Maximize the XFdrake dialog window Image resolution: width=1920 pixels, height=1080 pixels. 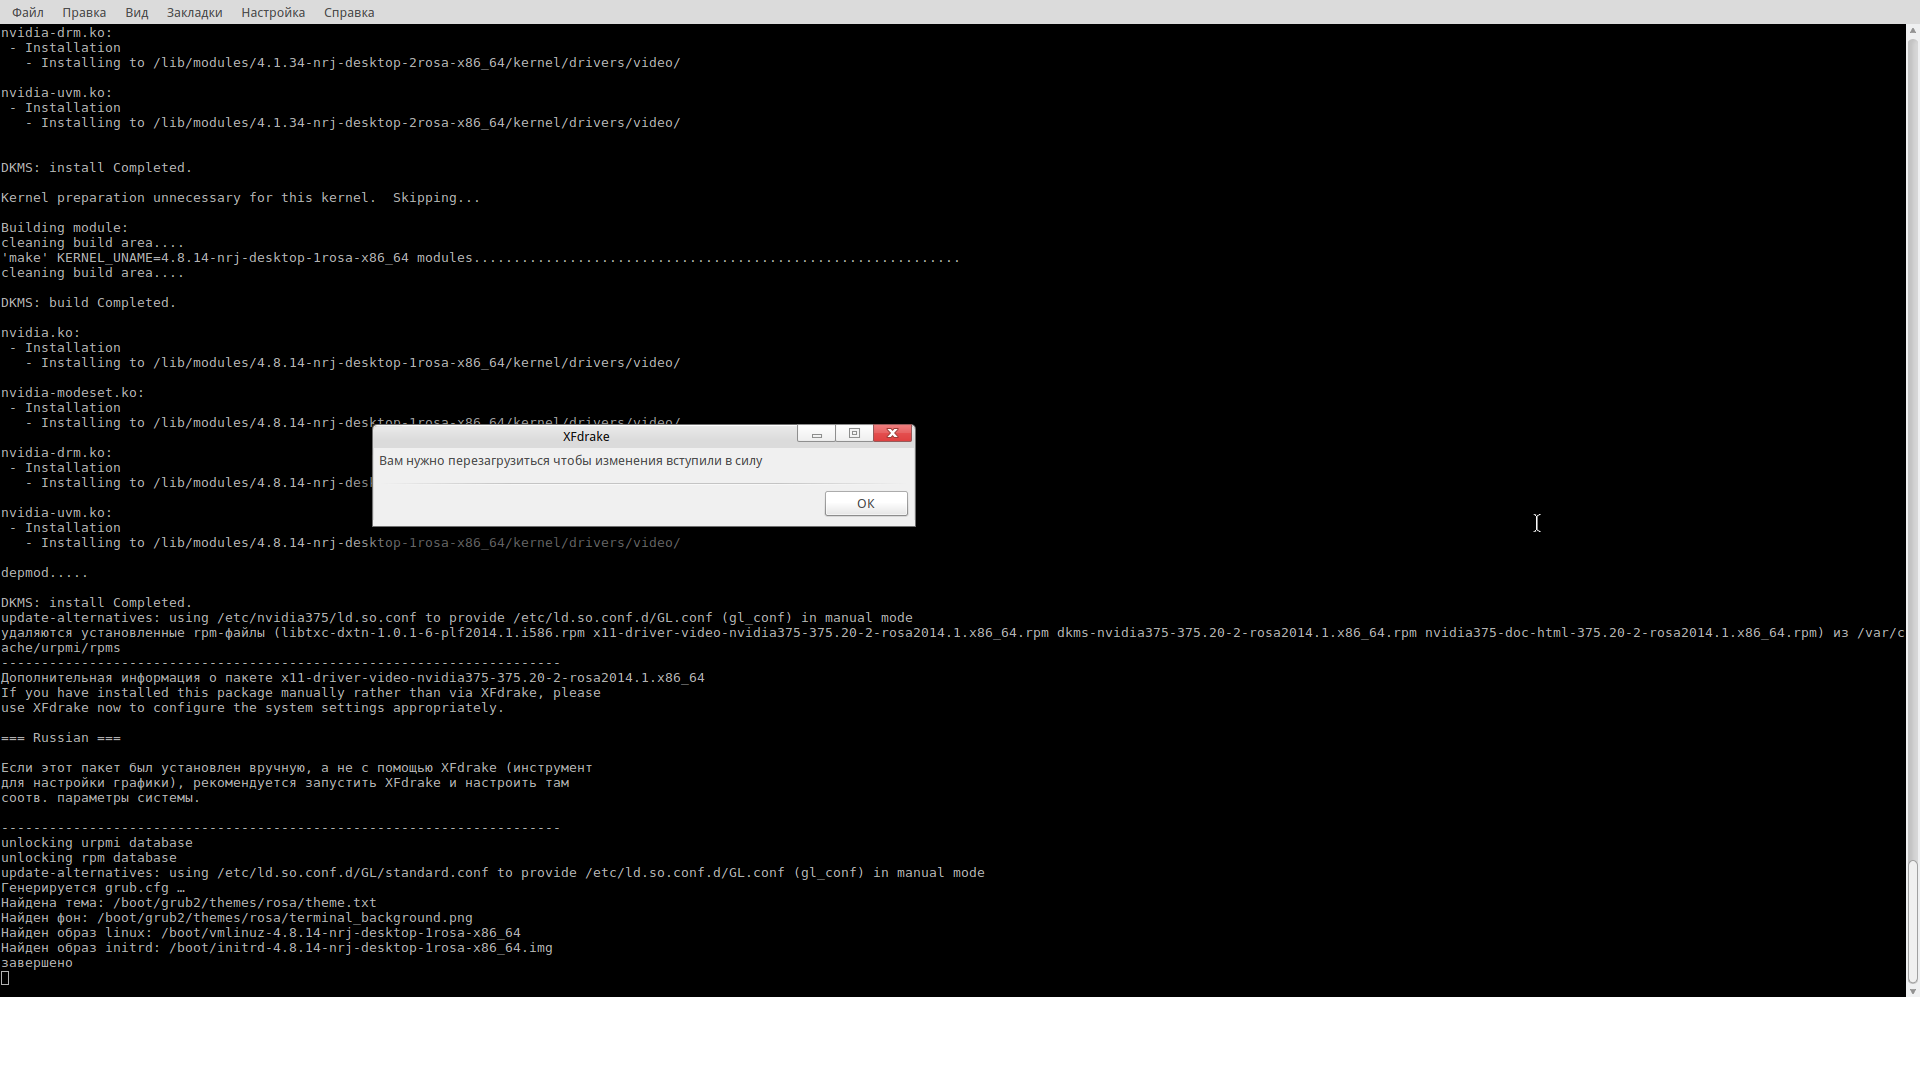pyautogui.click(x=854, y=434)
